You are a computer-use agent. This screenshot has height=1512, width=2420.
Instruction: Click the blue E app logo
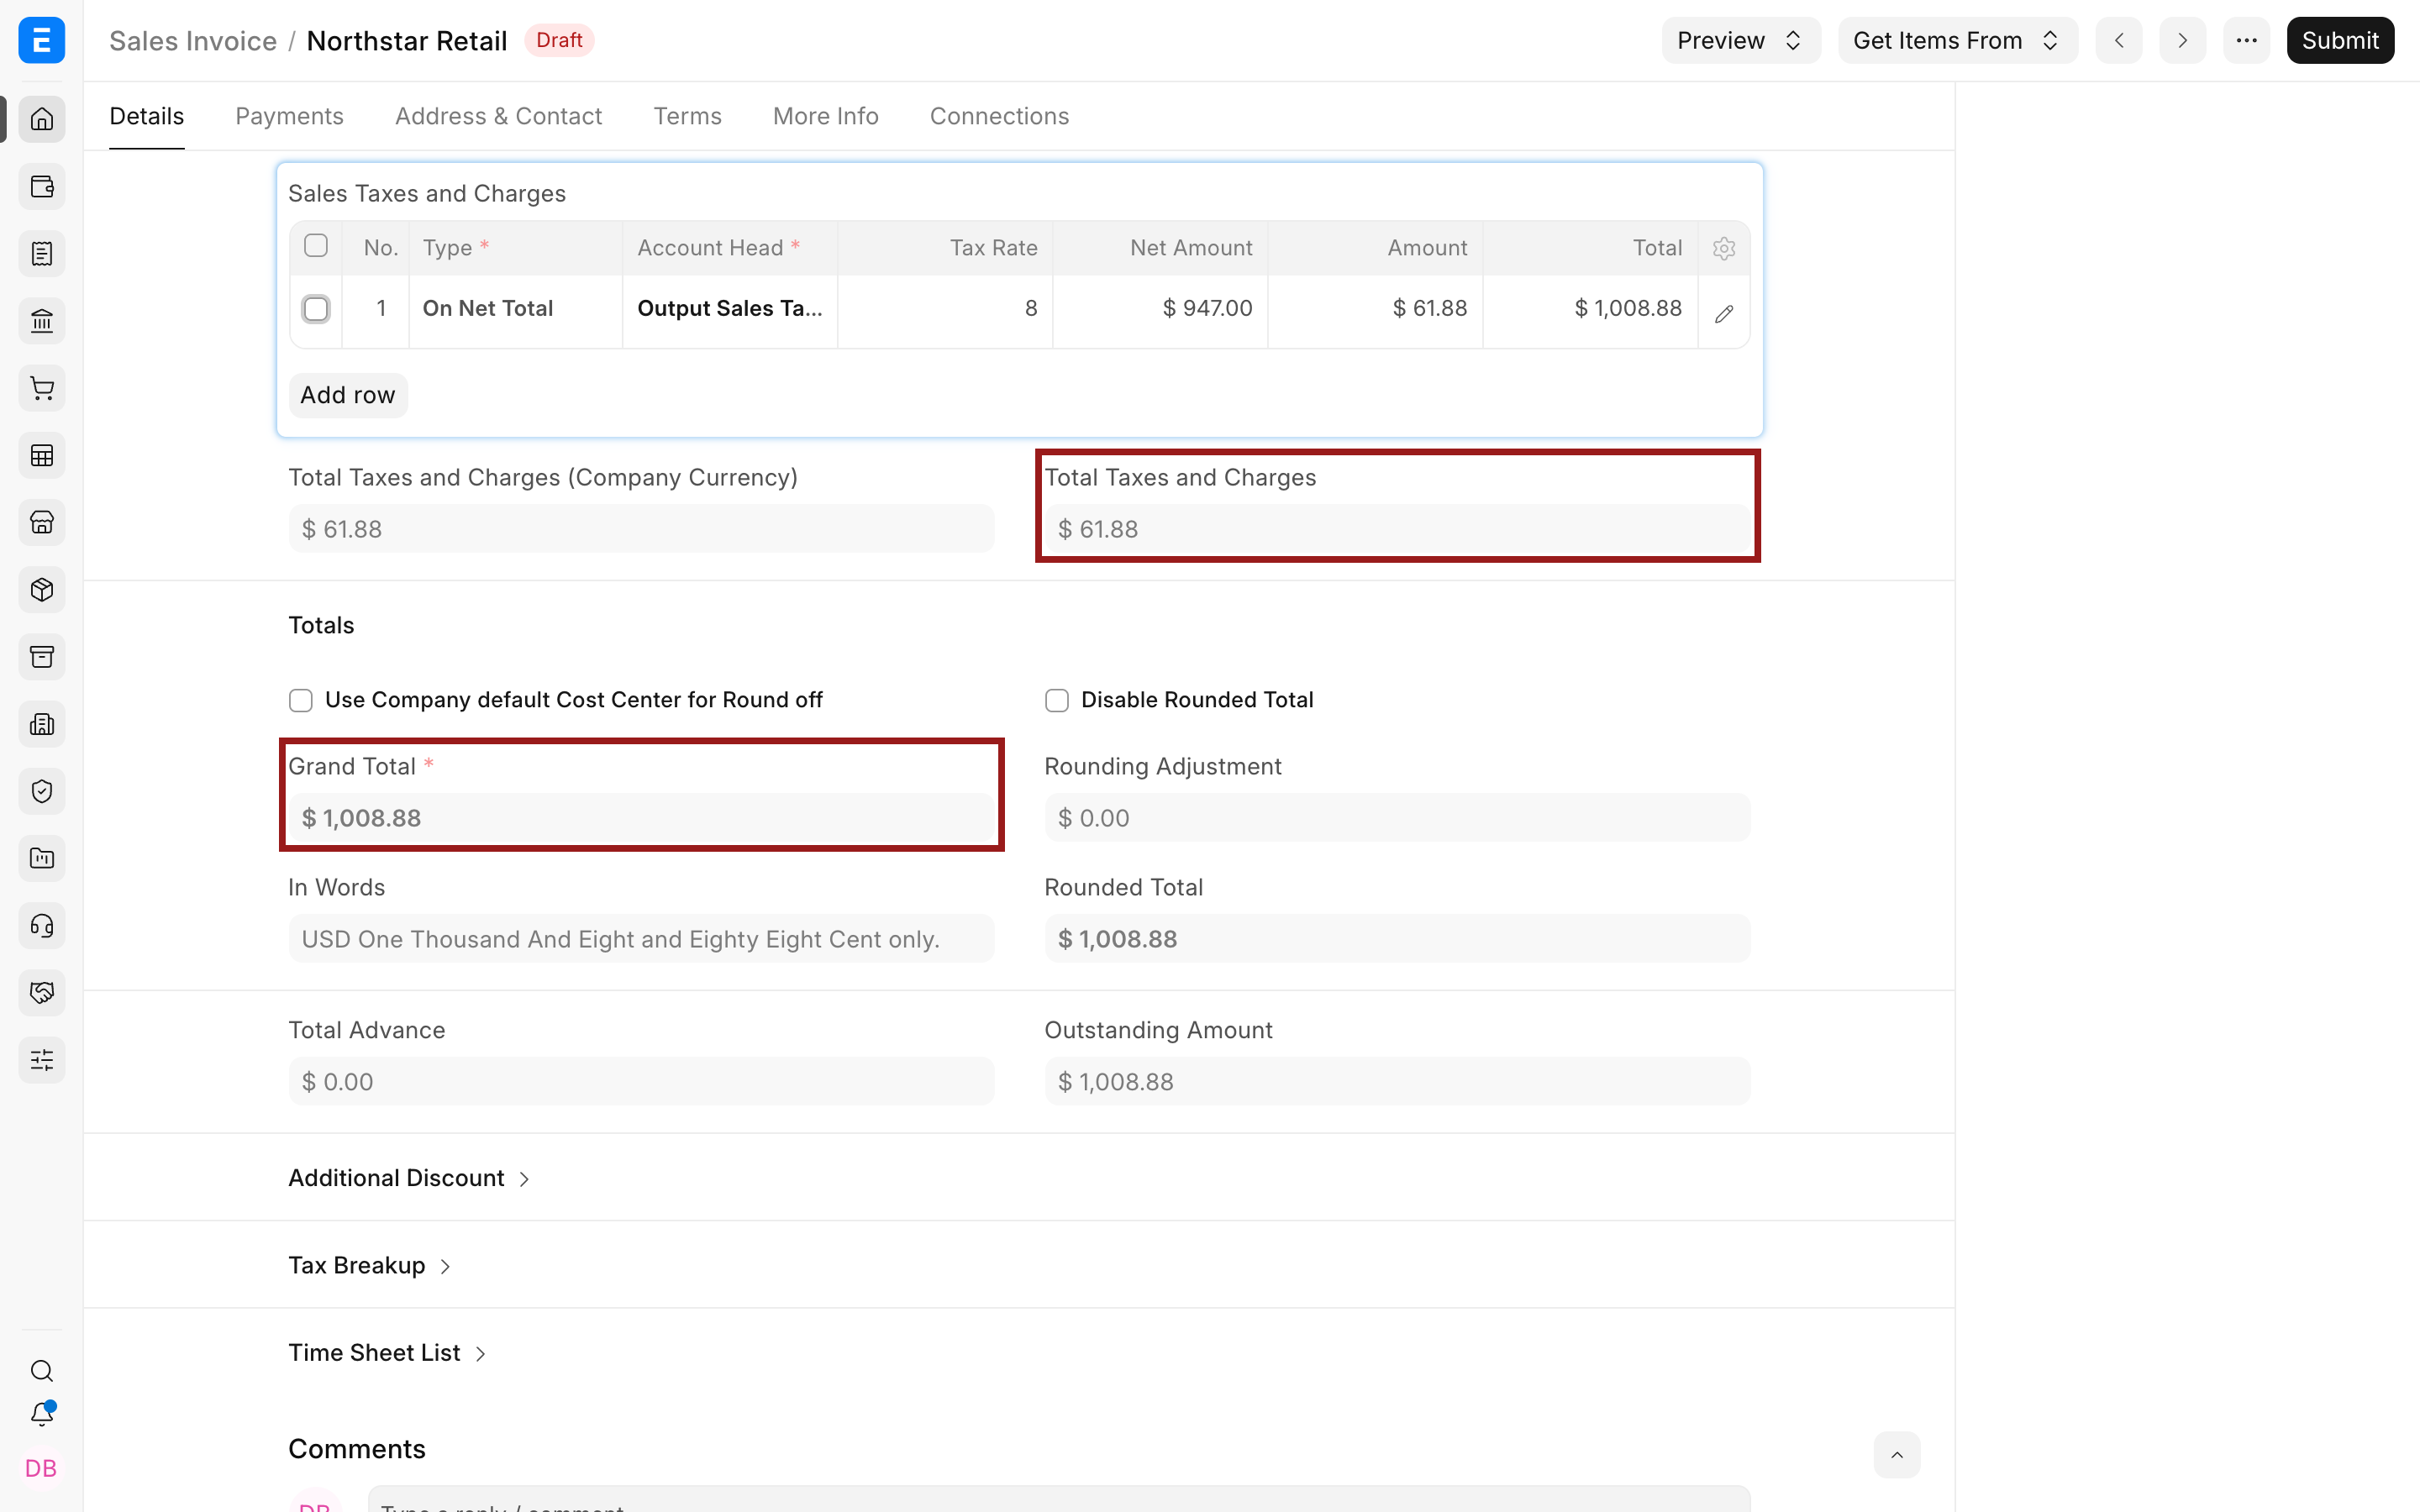pos(42,40)
